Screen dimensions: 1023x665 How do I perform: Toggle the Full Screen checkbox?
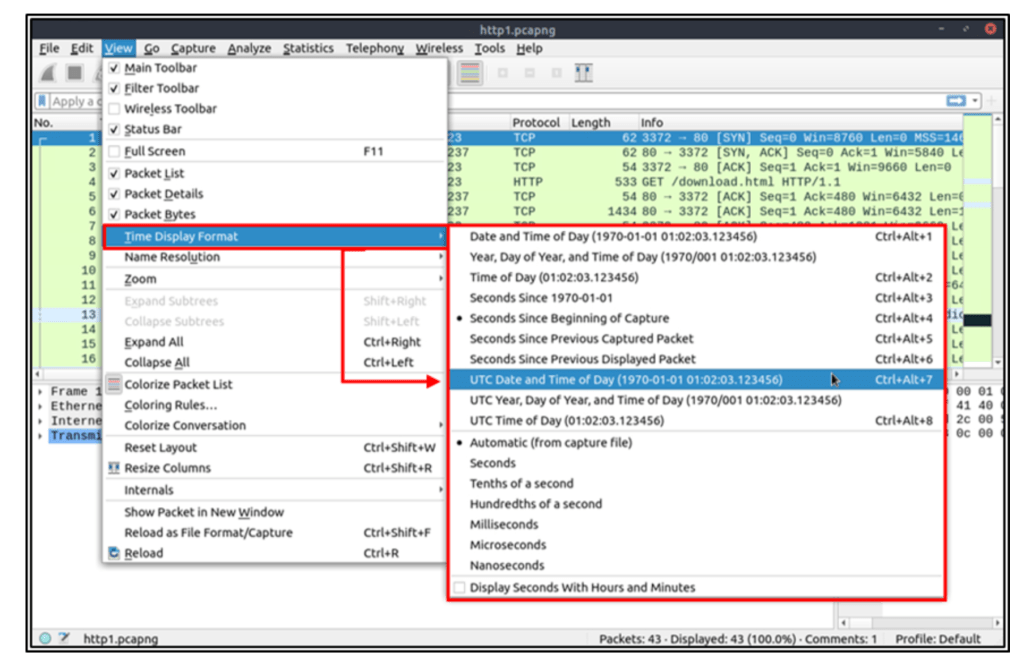click(x=114, y=151)
